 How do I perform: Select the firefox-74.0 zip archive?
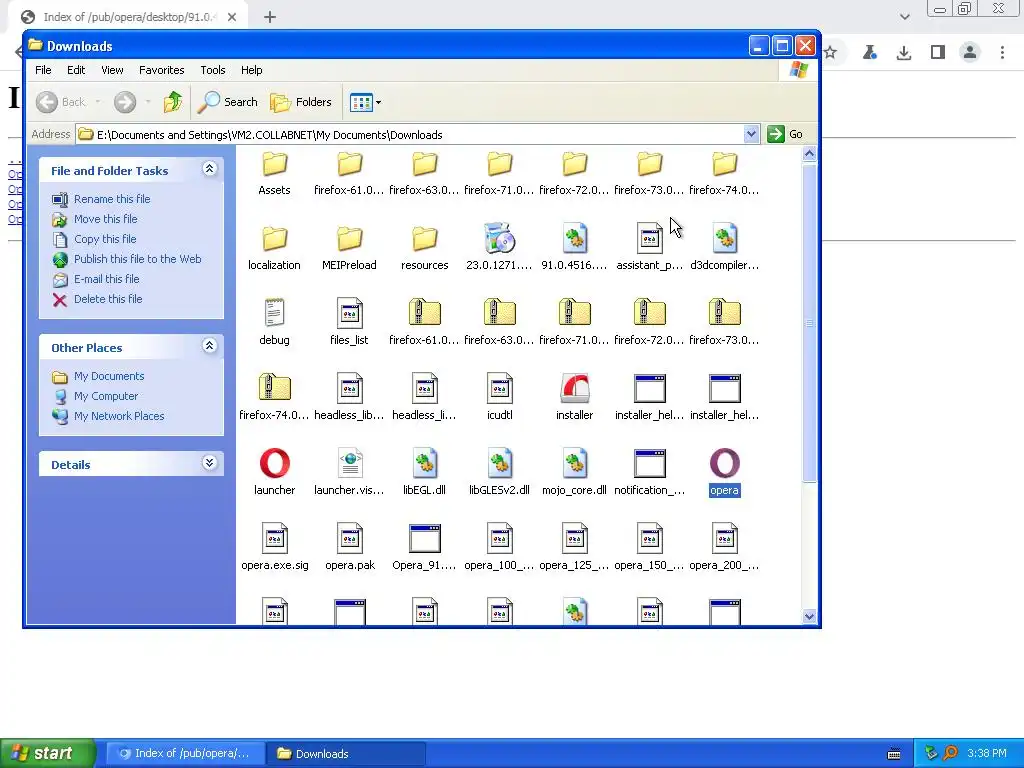click(274, 389)
